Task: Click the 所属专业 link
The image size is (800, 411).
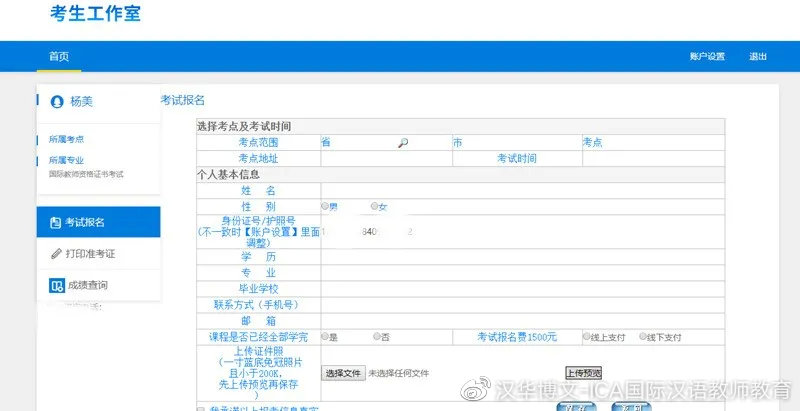Action: [66, 160]
